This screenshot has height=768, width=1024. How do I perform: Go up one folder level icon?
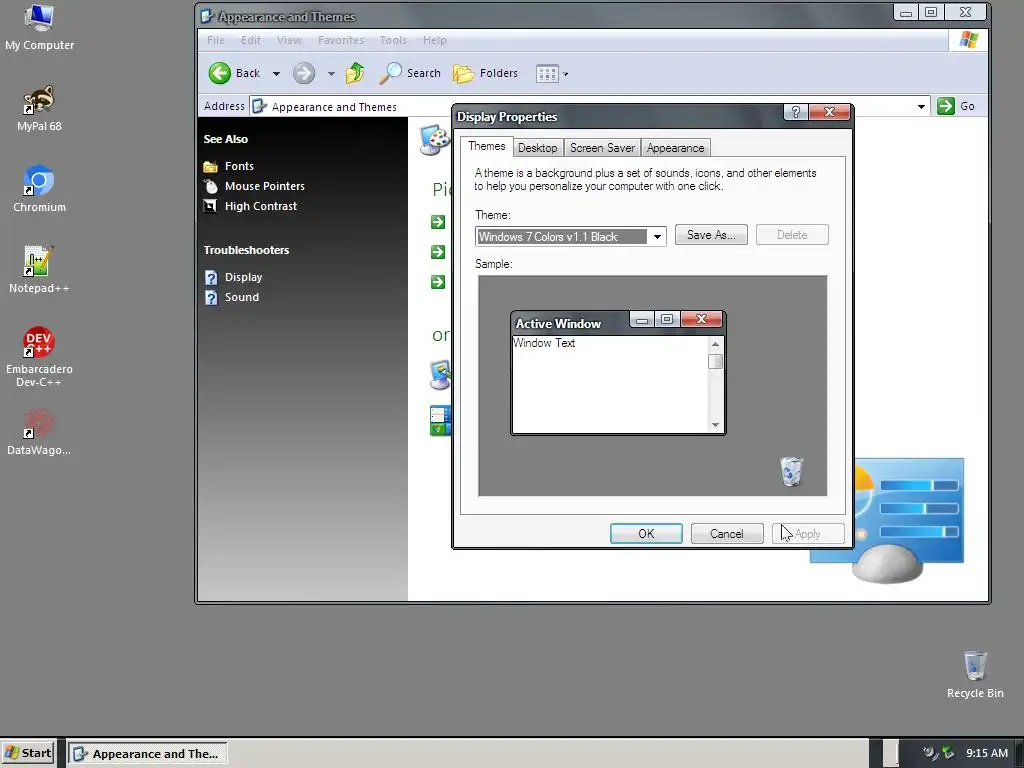coord(355,73)
